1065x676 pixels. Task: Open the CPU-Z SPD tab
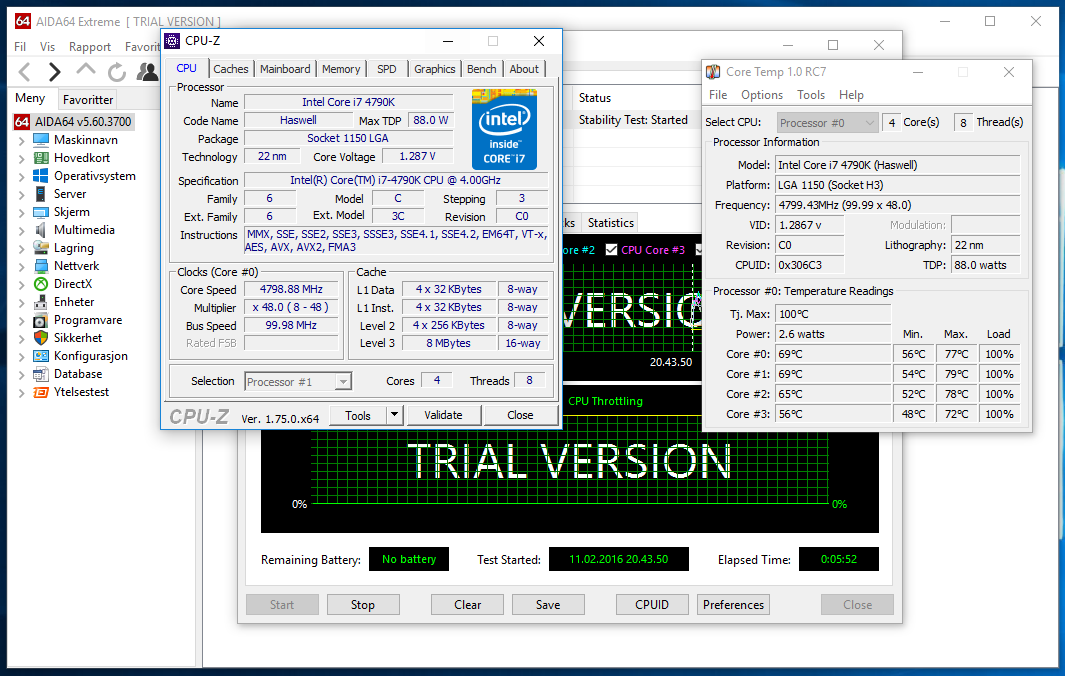tap(386, 69)
